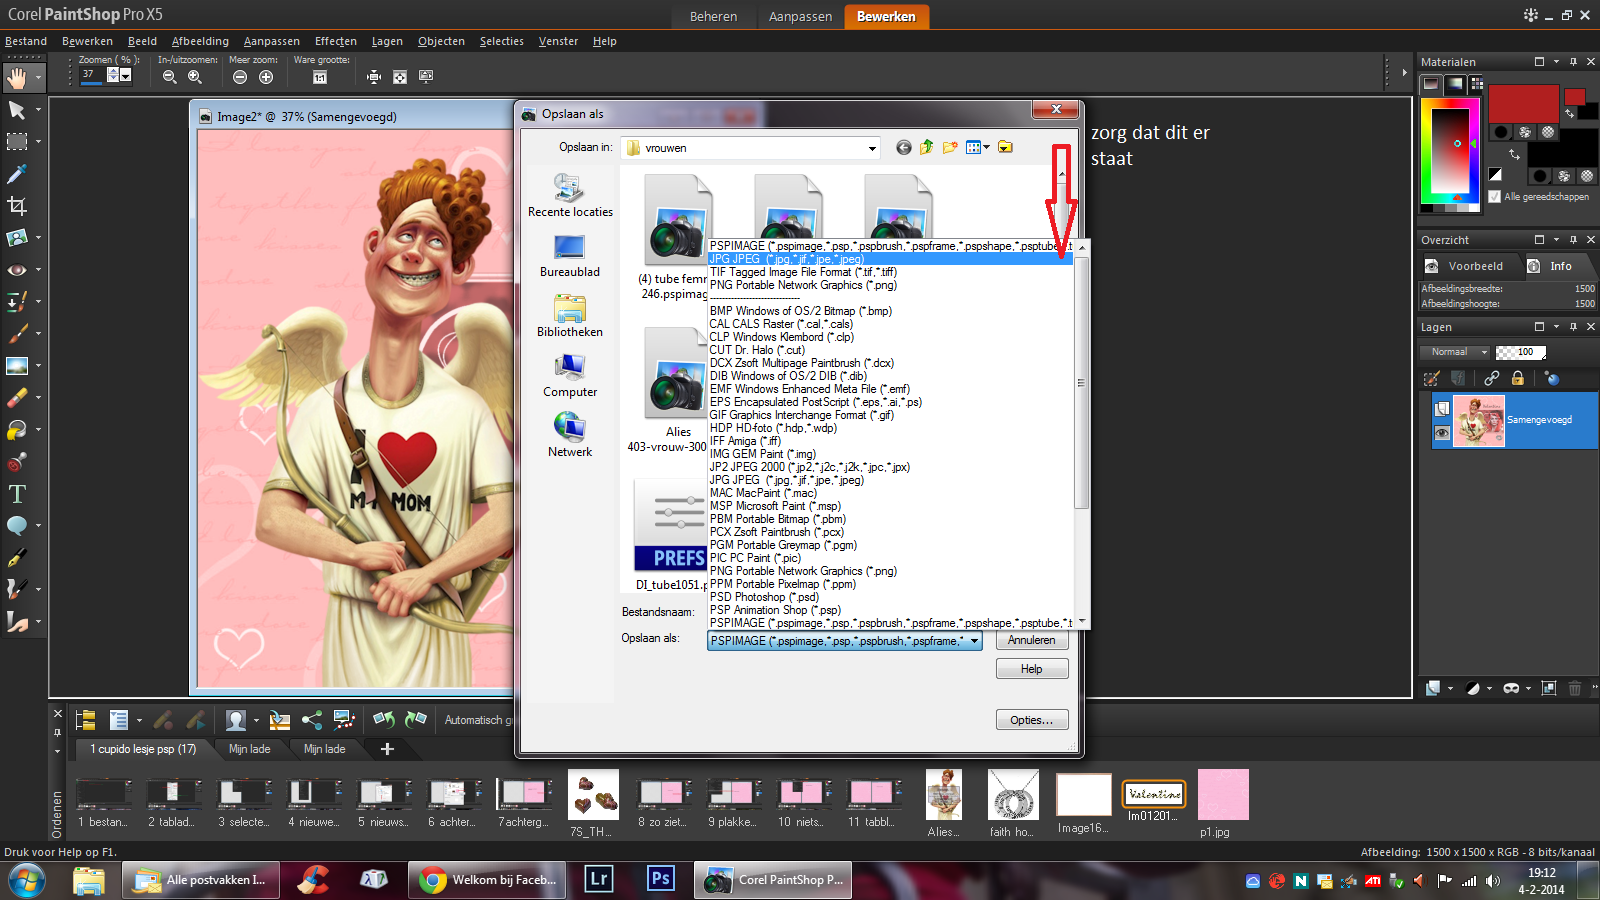The image size is (1600, 900).
Task: Toggle Alle gereedschappen checkbox
Action: point(1495,197)
